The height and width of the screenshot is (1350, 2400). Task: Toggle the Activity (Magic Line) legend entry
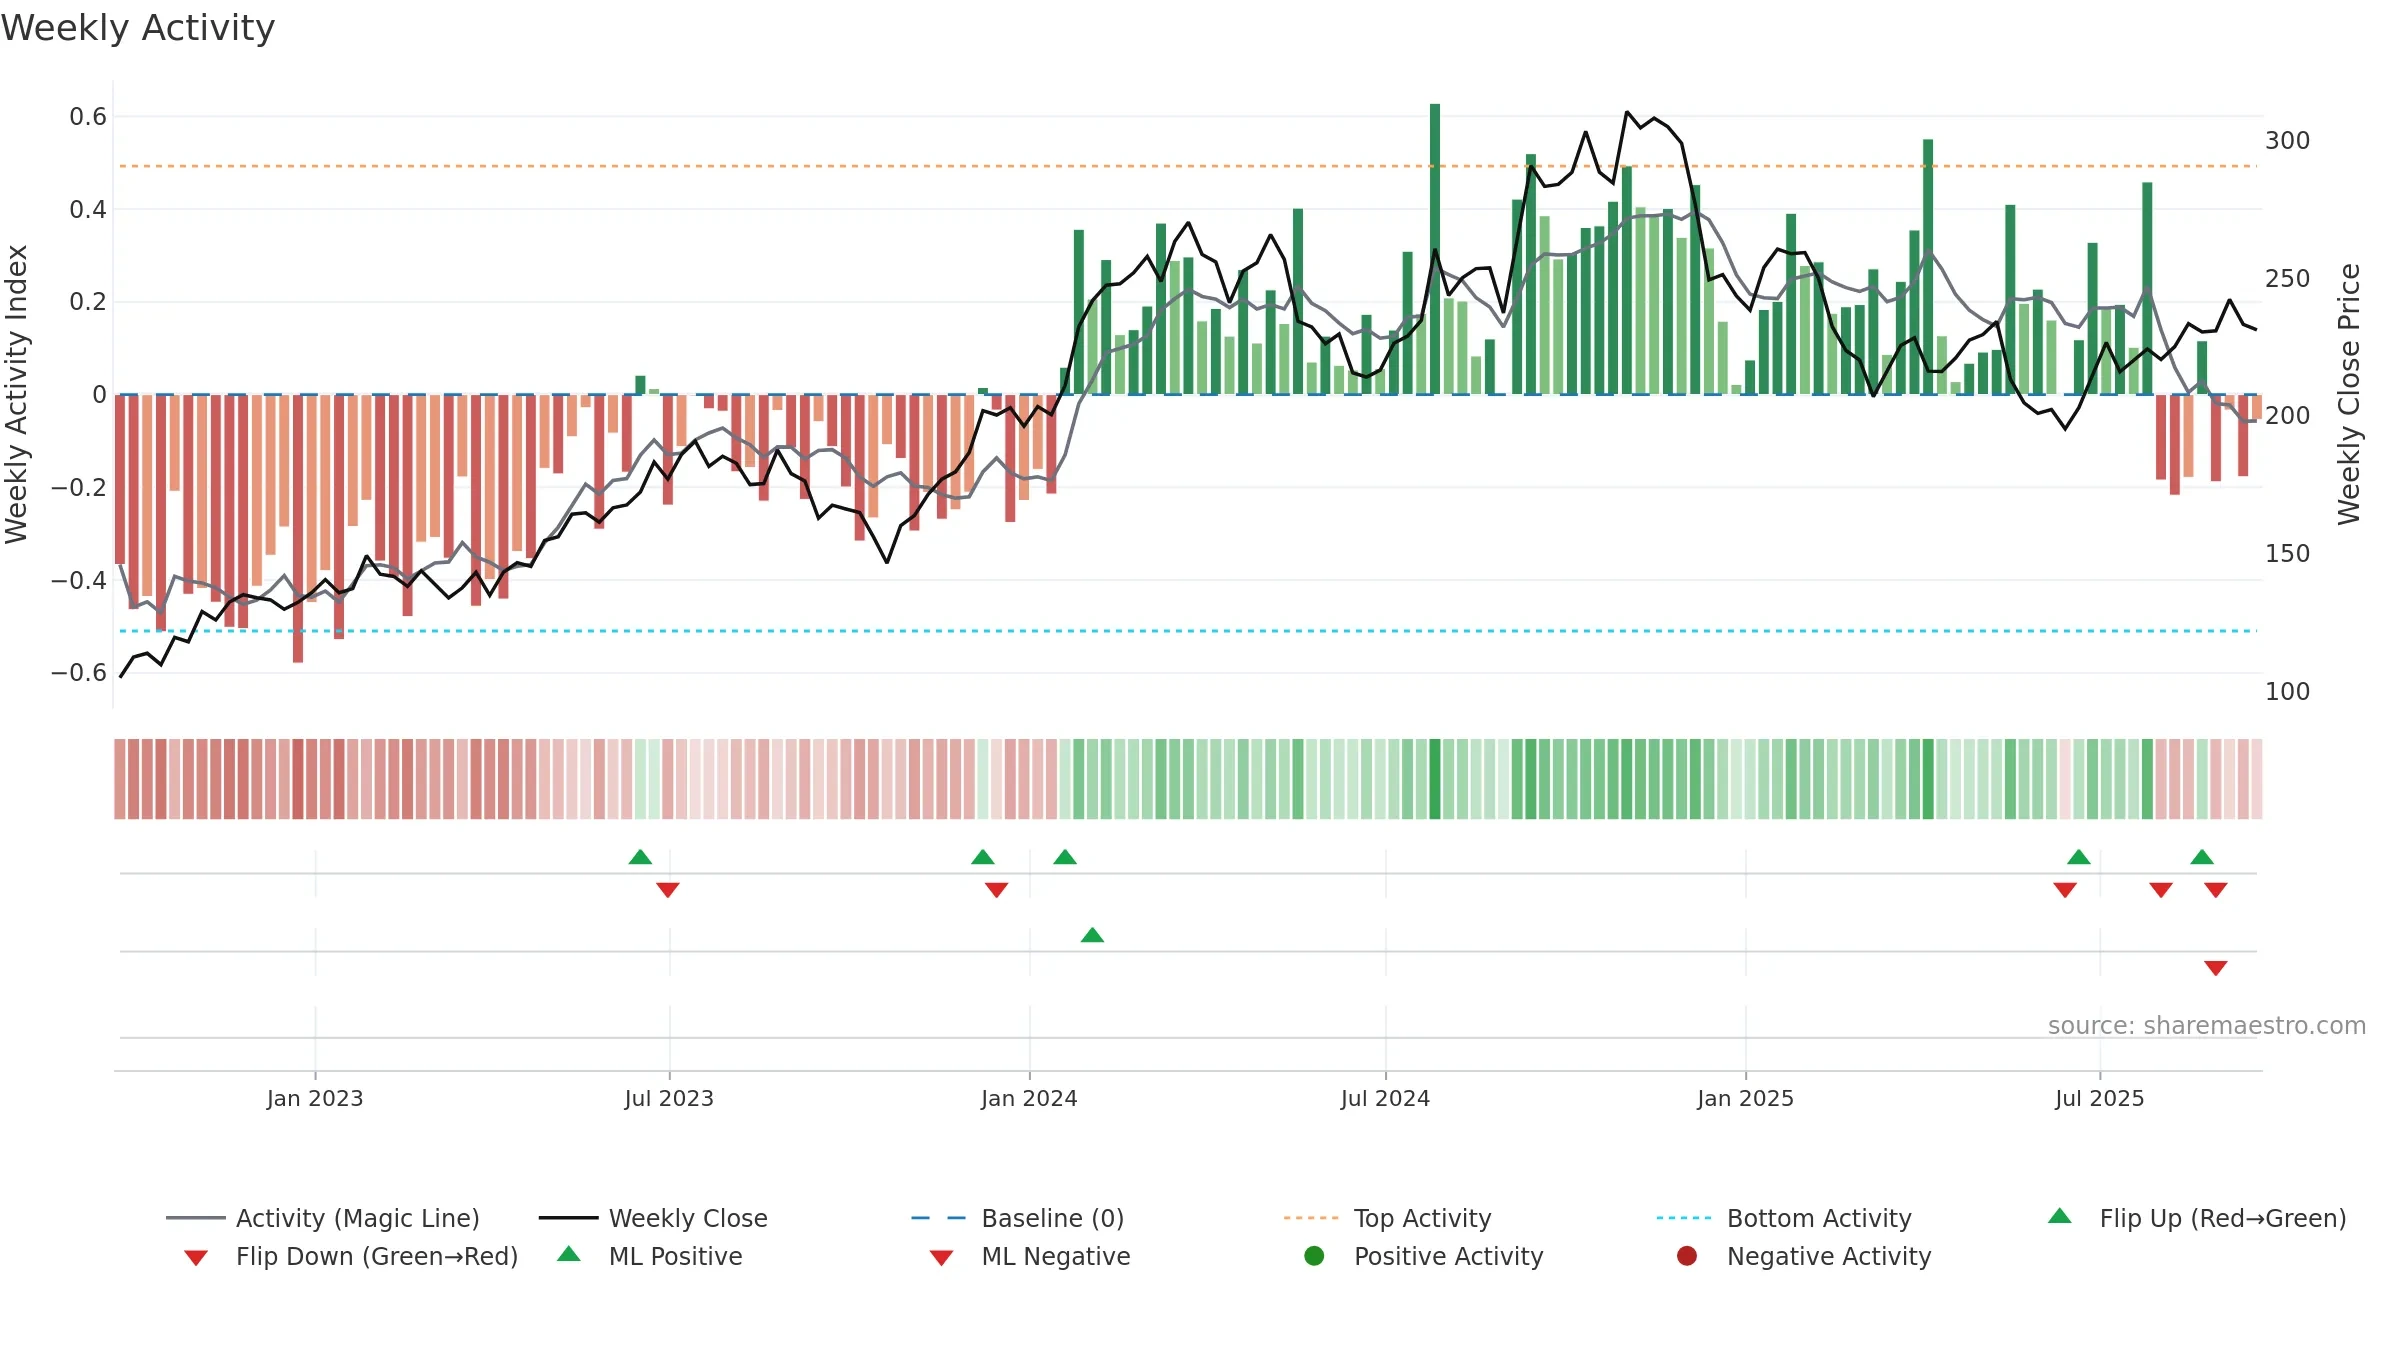tap(323, 1218)
